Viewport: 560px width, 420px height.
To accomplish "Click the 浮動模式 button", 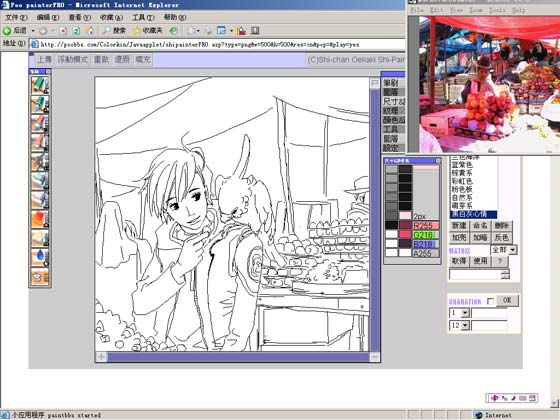I will click(x=73, y=59).
